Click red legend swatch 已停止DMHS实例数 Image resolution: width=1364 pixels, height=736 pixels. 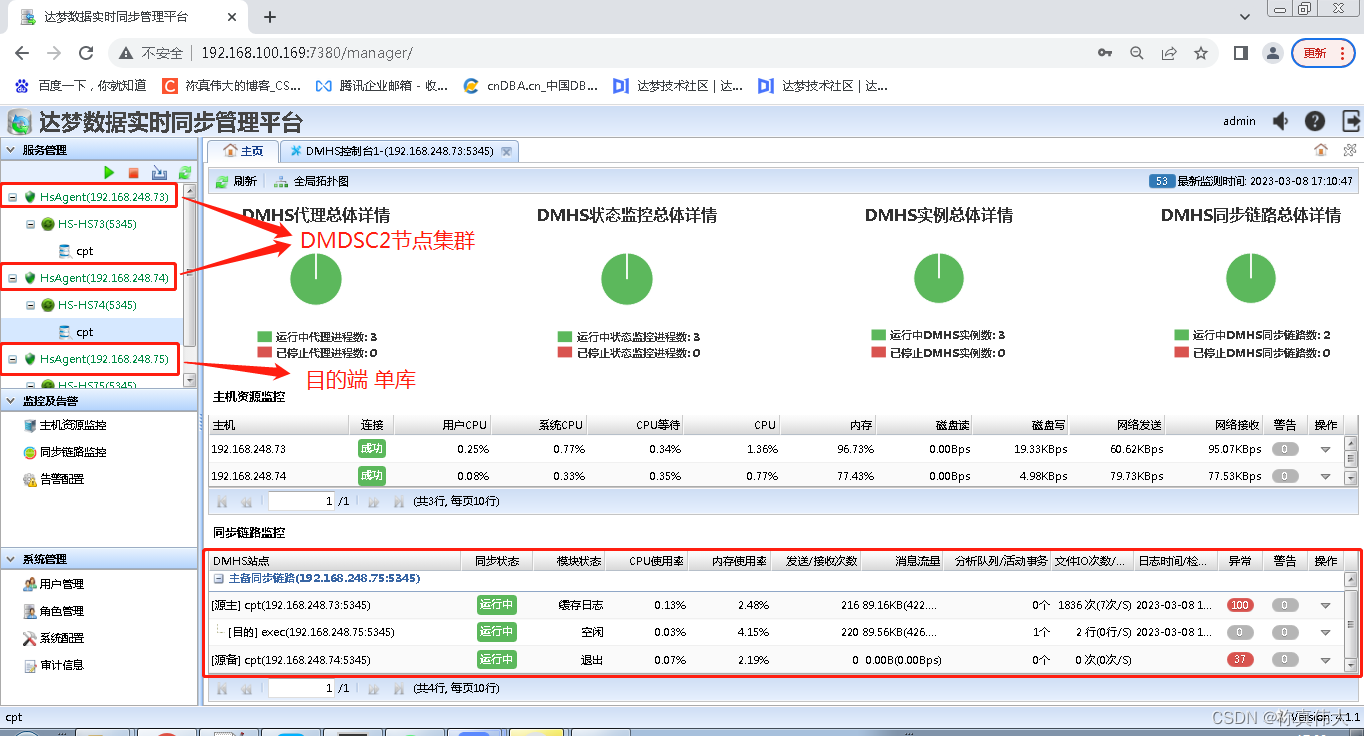(x=878, y=353)
